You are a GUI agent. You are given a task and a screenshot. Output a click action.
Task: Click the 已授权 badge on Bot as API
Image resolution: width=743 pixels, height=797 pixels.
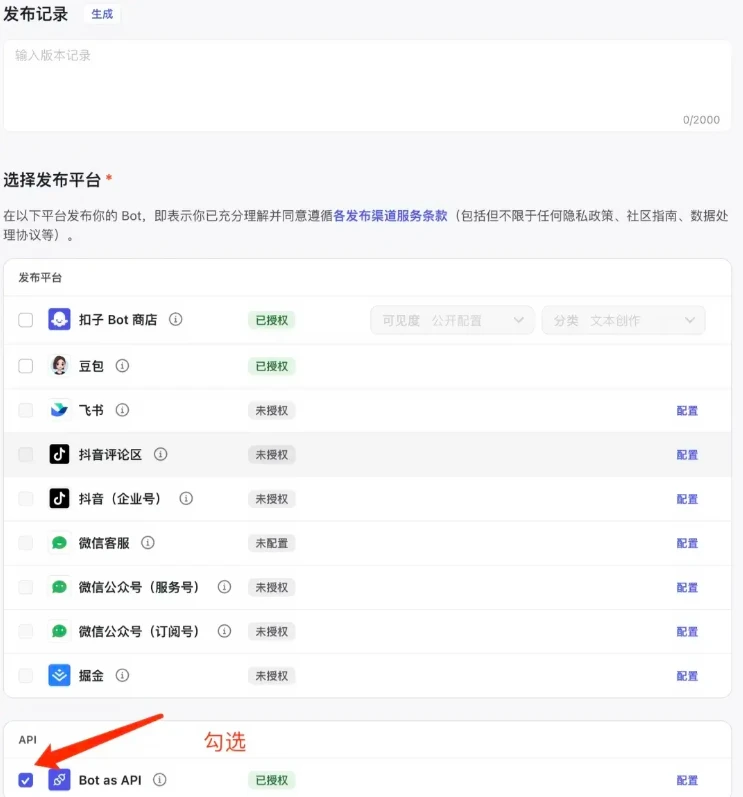click(271, 780)
